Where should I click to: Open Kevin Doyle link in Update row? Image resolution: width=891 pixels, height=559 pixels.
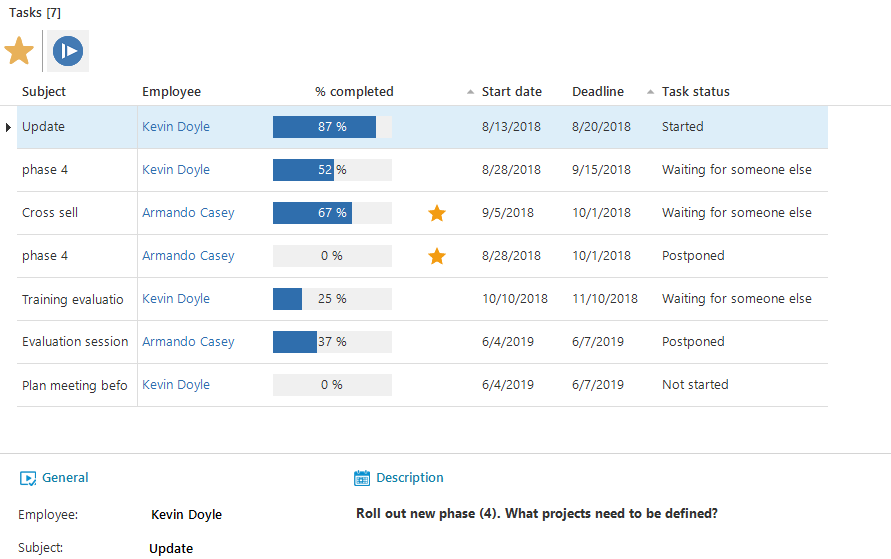176,127
